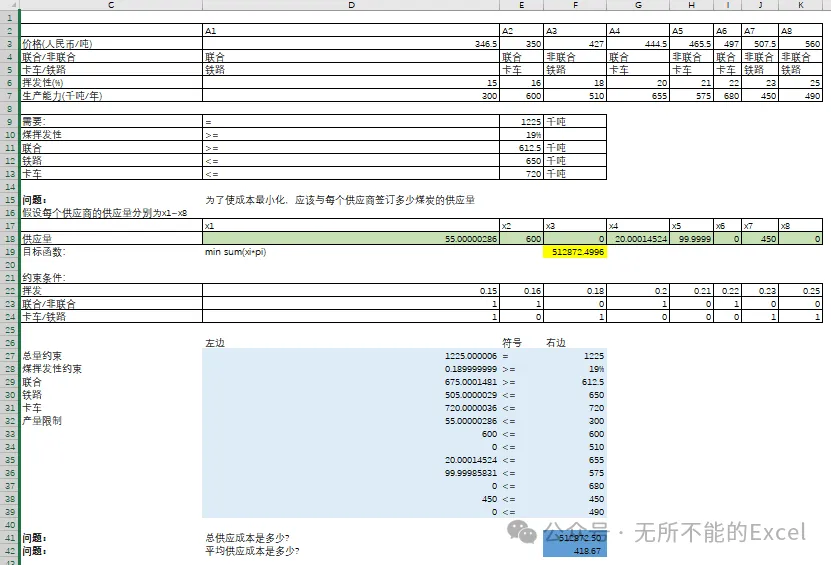Click the 612.5 union requirement cell

[x=521, y=147]
